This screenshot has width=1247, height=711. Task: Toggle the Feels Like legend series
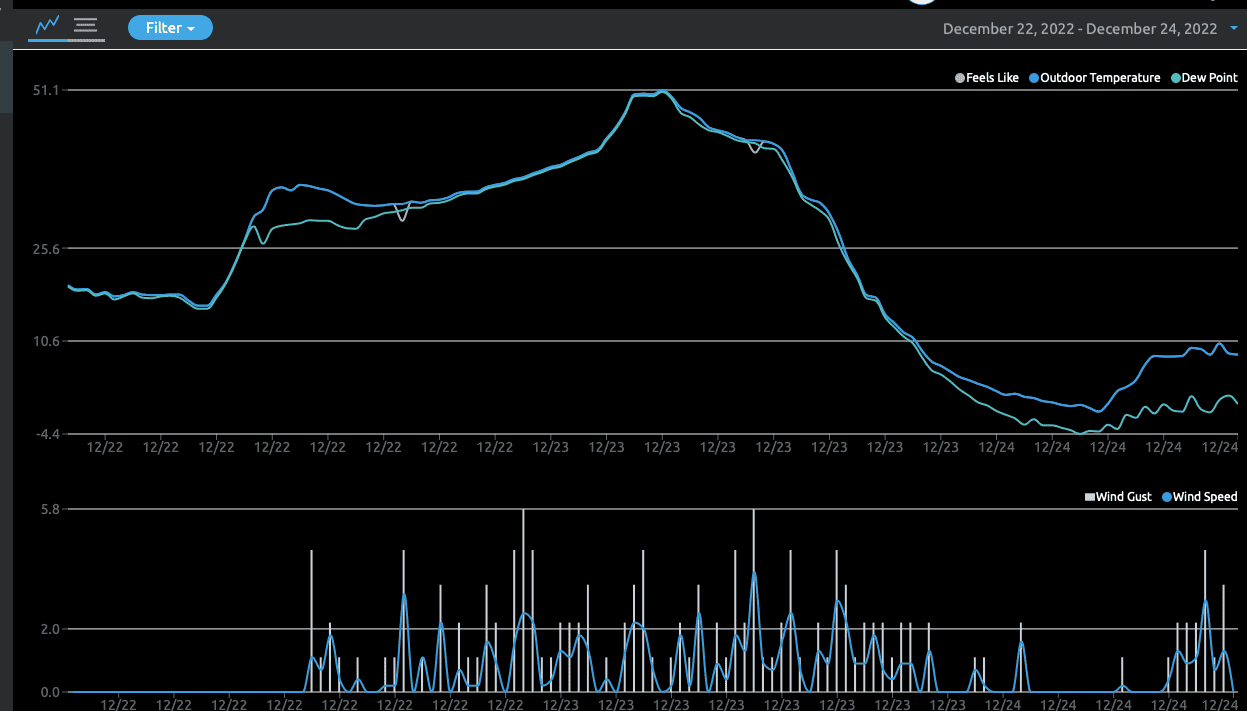pyautogui.click(x=987, y=78)
